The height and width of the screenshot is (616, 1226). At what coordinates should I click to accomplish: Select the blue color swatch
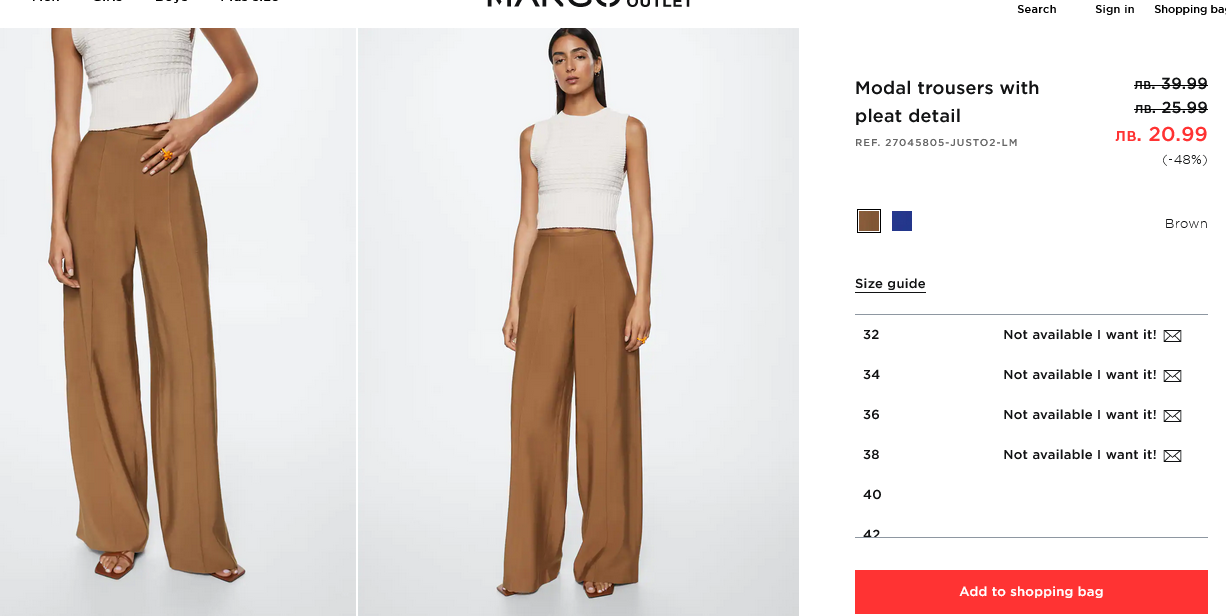tap(902, 221)
